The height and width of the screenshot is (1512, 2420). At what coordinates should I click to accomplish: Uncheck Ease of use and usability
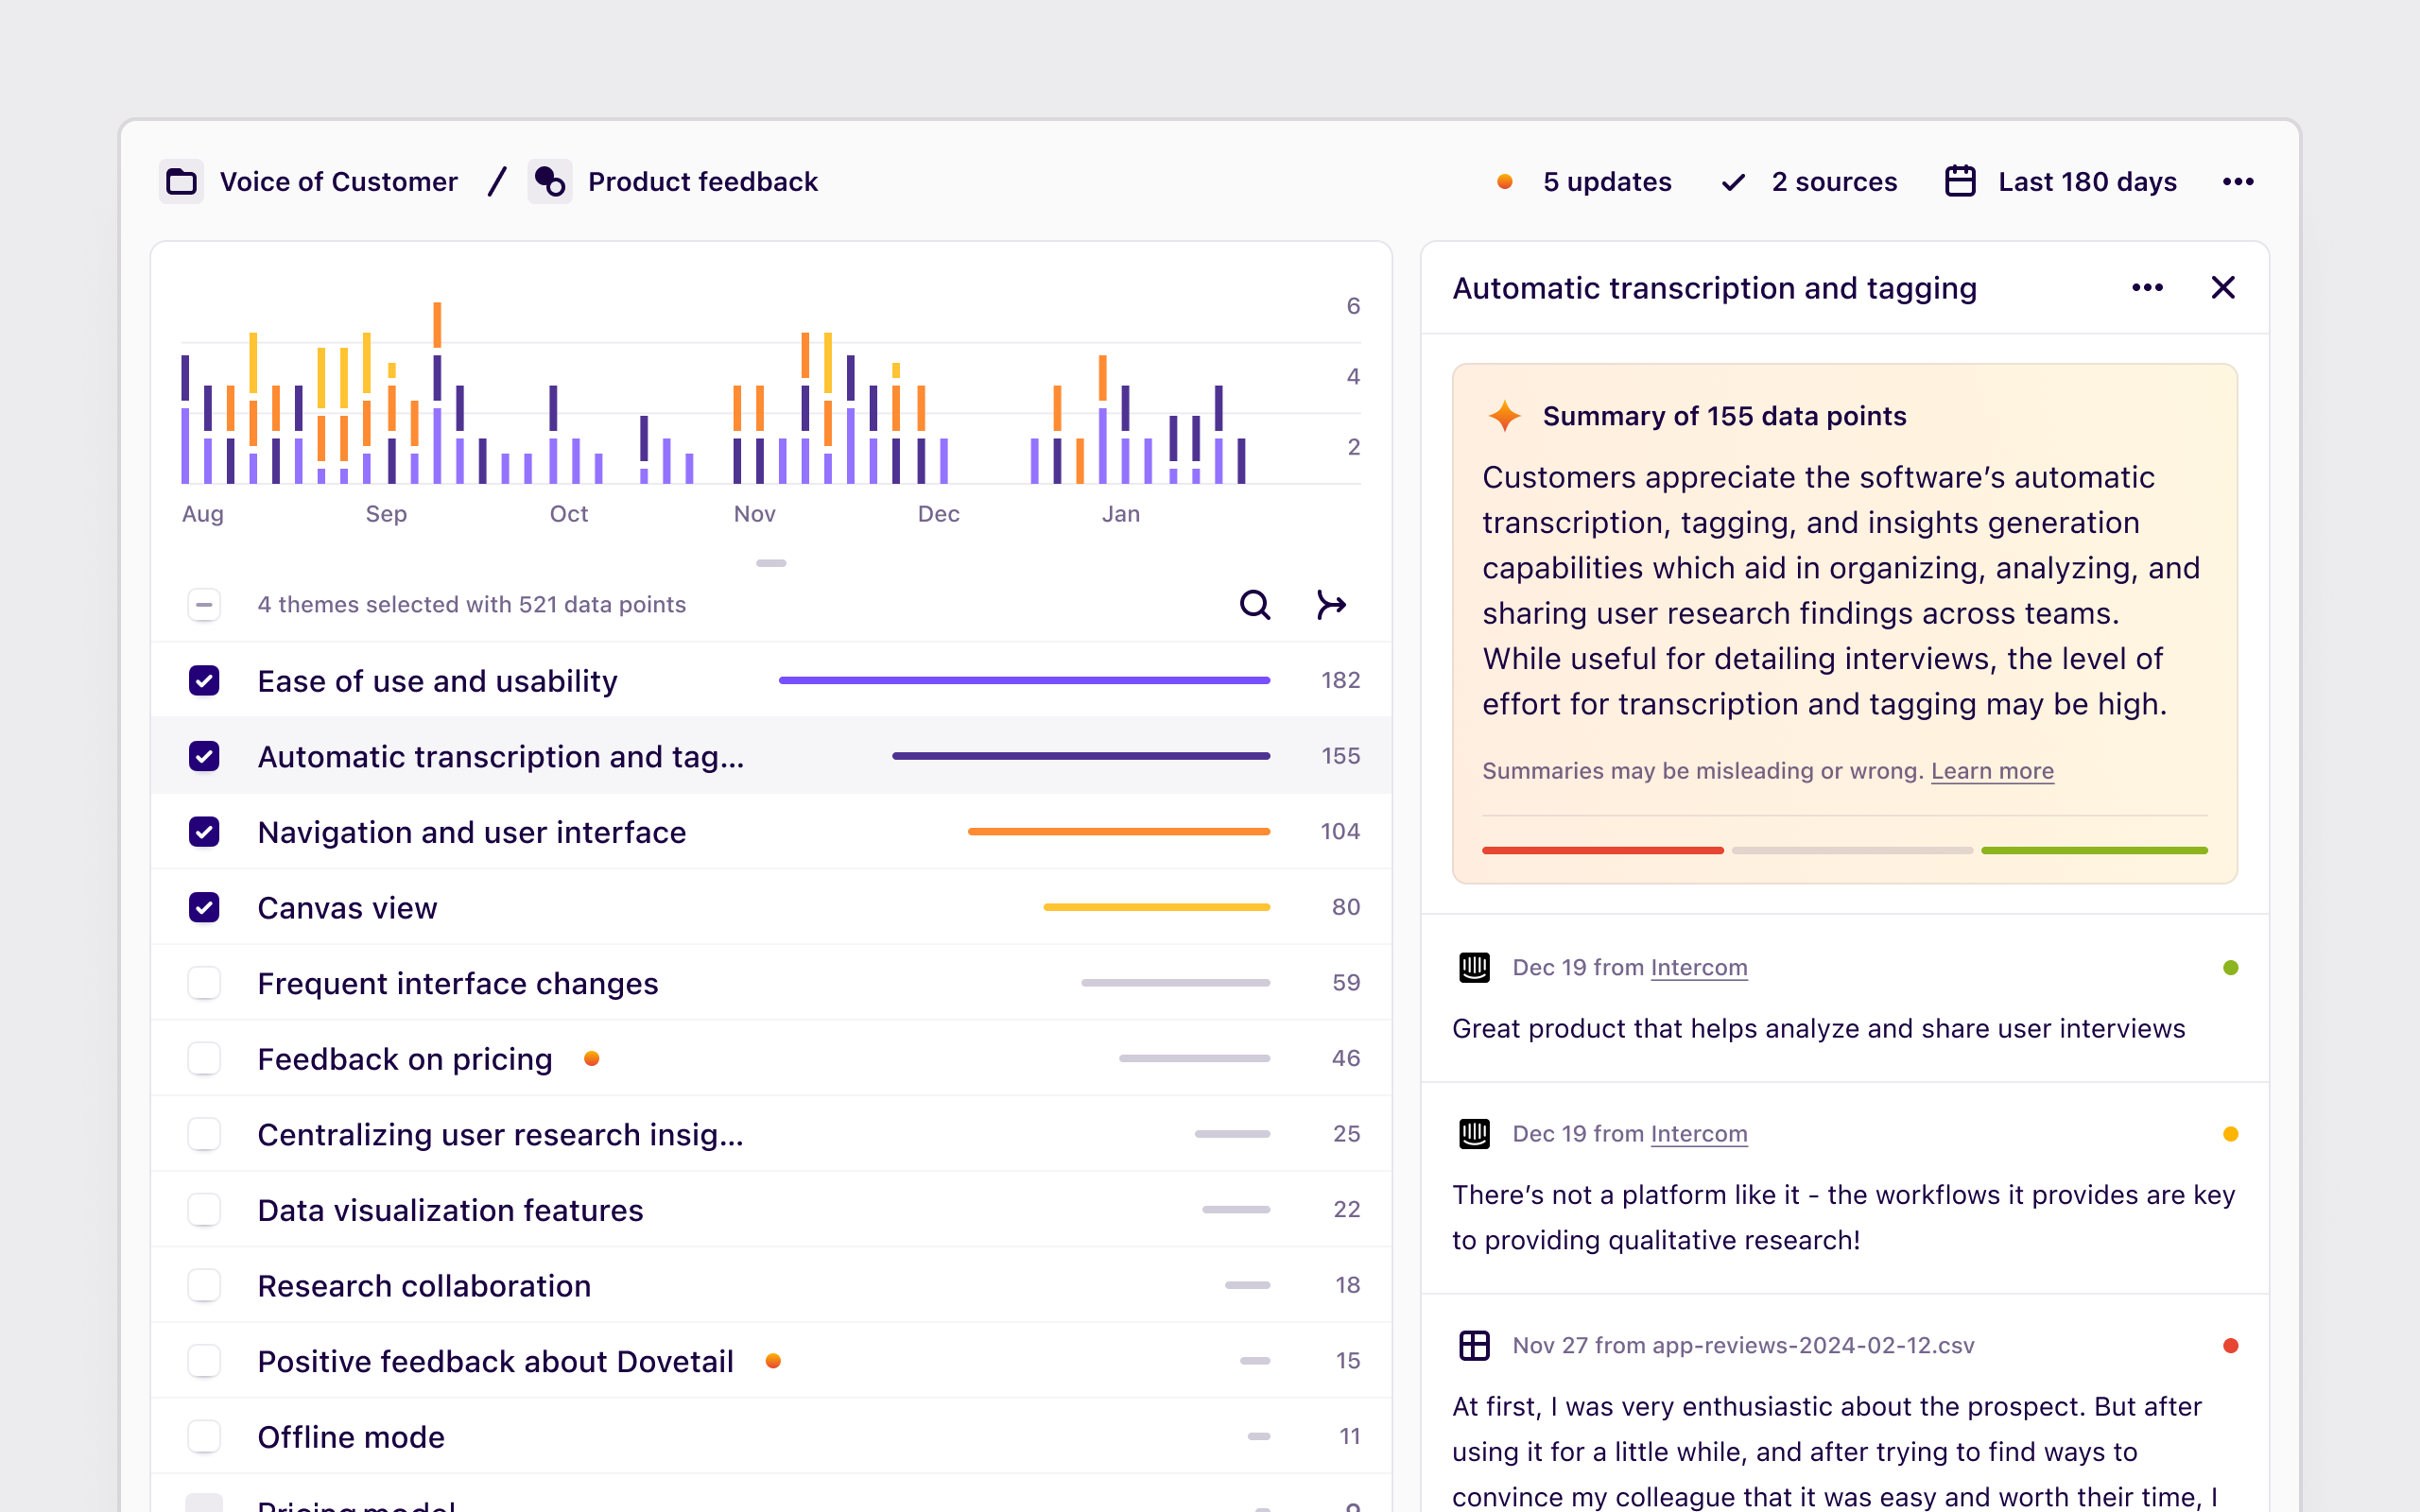pos(204,681)
